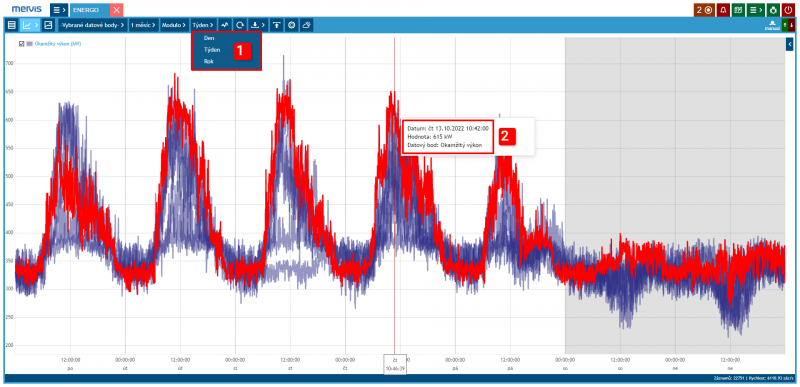The height and width of the screenshot is (387, 800).
Task: Click the orange active alarms counter button
Action: tap(705, 9)
